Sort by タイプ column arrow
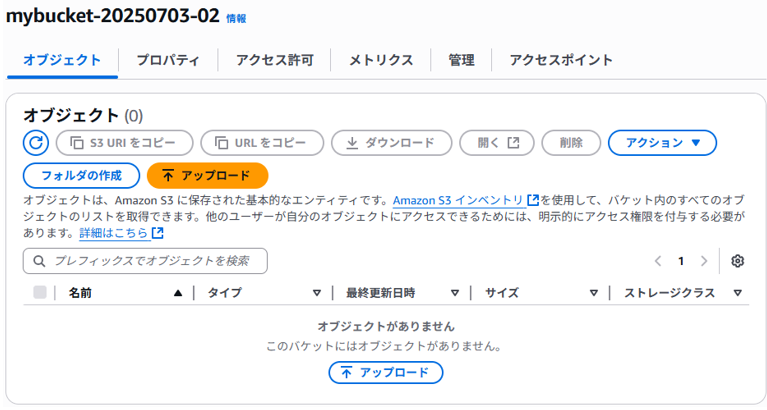The height and width of the screenshot is (410, 767). tap(316, 293)
